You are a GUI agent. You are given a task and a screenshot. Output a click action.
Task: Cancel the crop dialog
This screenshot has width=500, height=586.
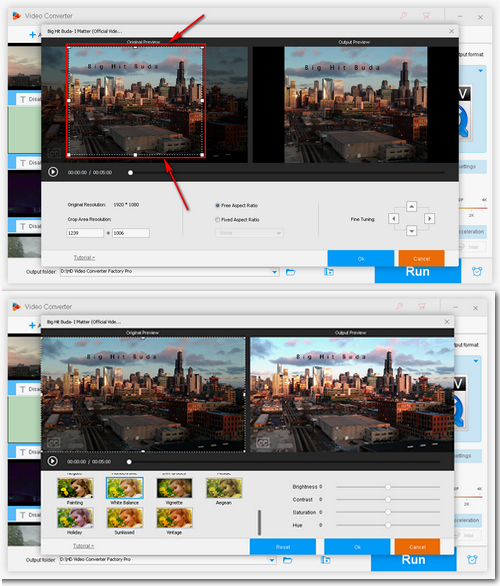[x=422, y=258]
